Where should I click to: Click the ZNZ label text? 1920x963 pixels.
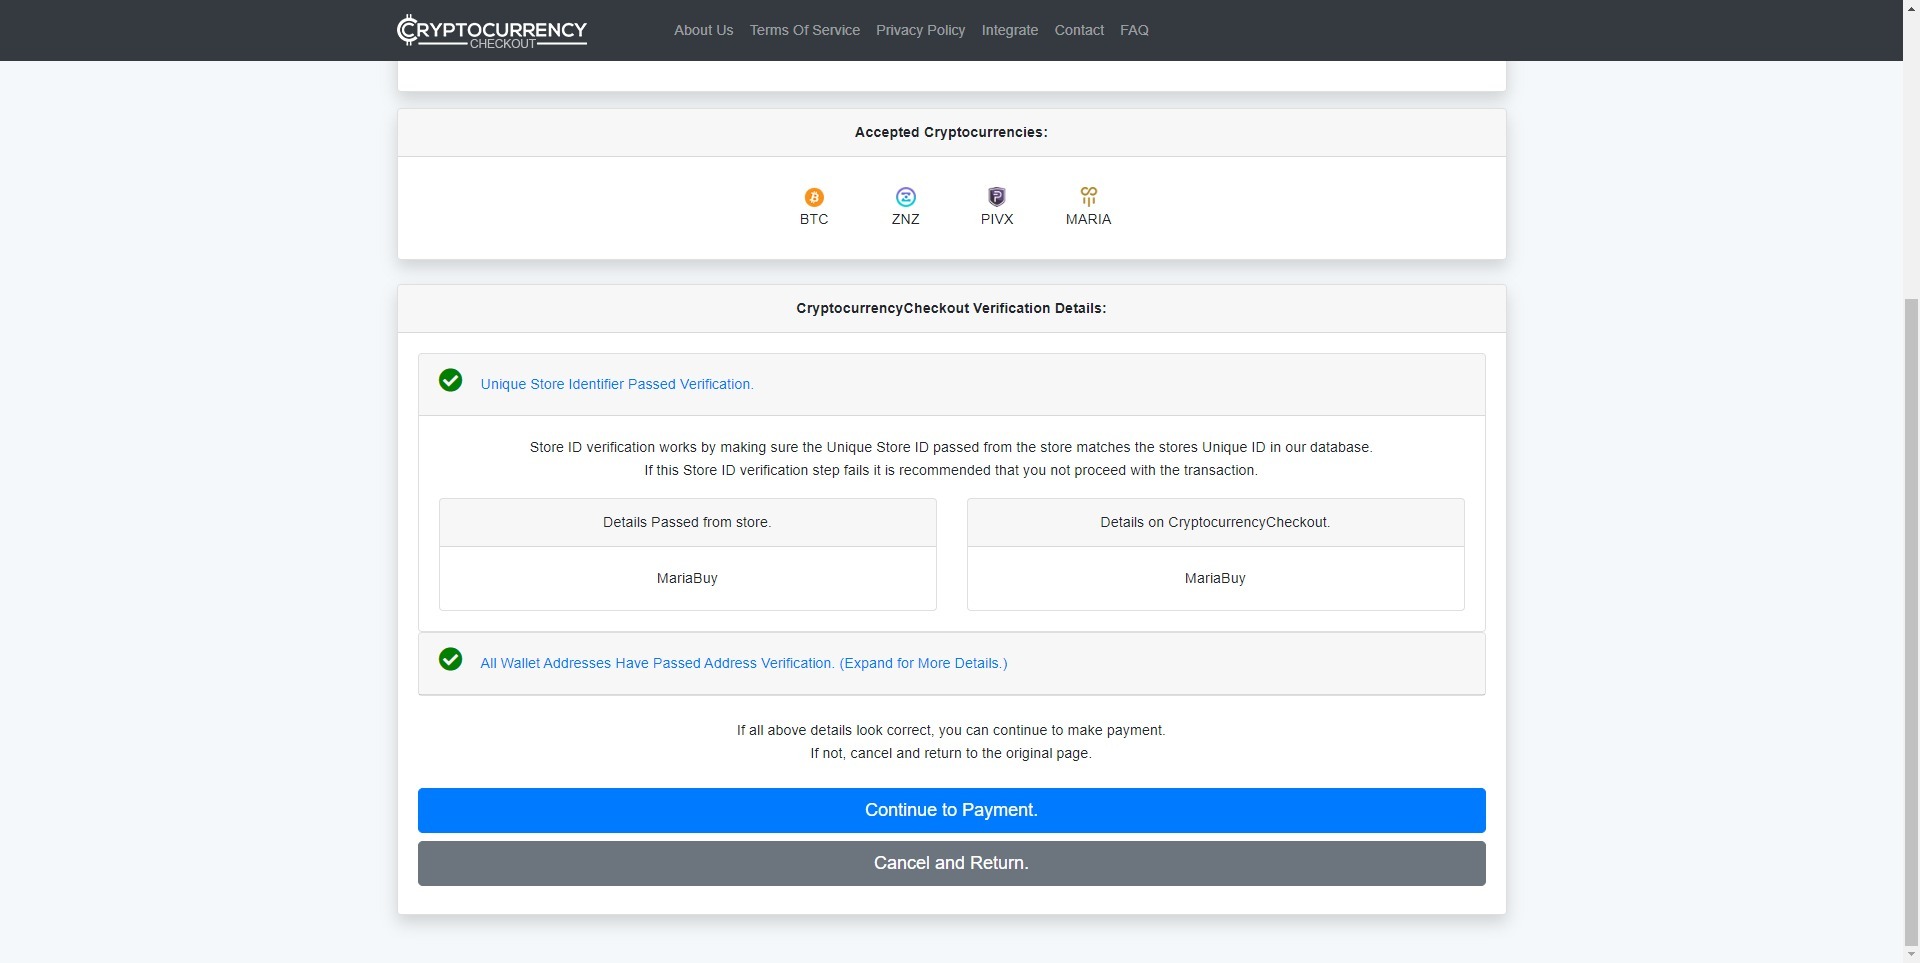(906, 219)
